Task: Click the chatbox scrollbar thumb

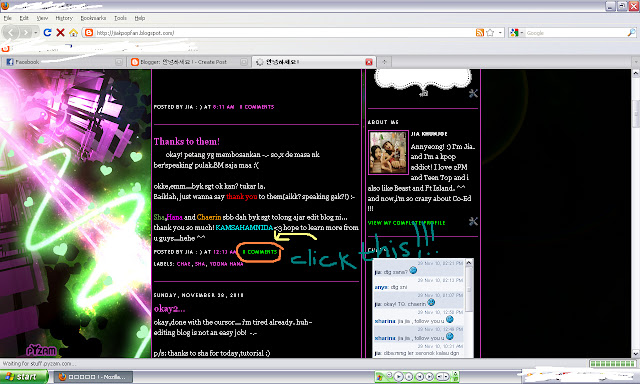Action: [469, 290]
